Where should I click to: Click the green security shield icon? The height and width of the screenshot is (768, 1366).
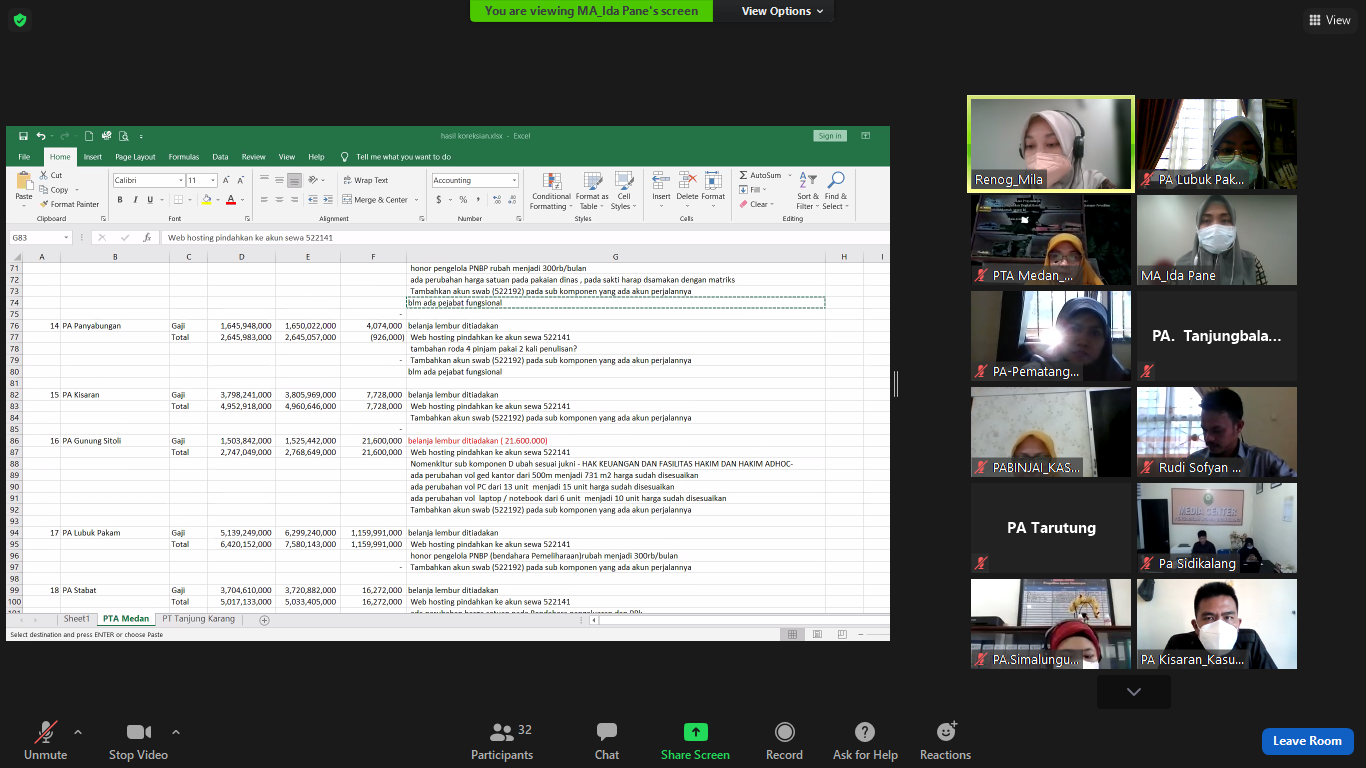coord(20,20)
